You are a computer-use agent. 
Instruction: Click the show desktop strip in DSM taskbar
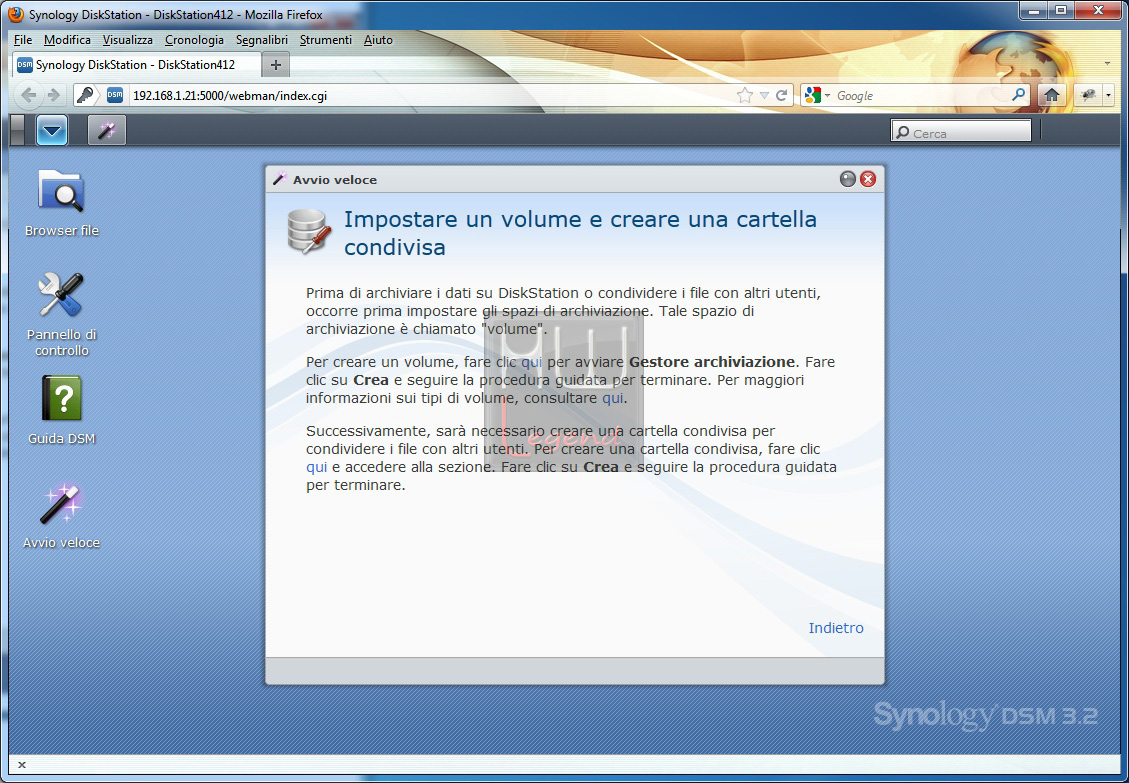click(x=18, y=130)
